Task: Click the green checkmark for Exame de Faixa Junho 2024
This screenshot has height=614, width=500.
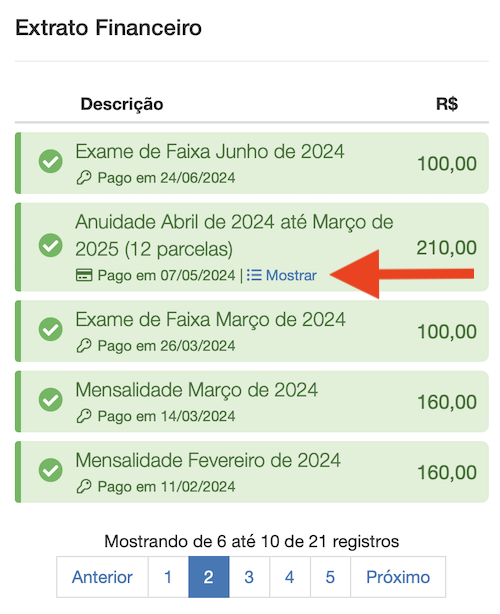Action: (51, 161)
